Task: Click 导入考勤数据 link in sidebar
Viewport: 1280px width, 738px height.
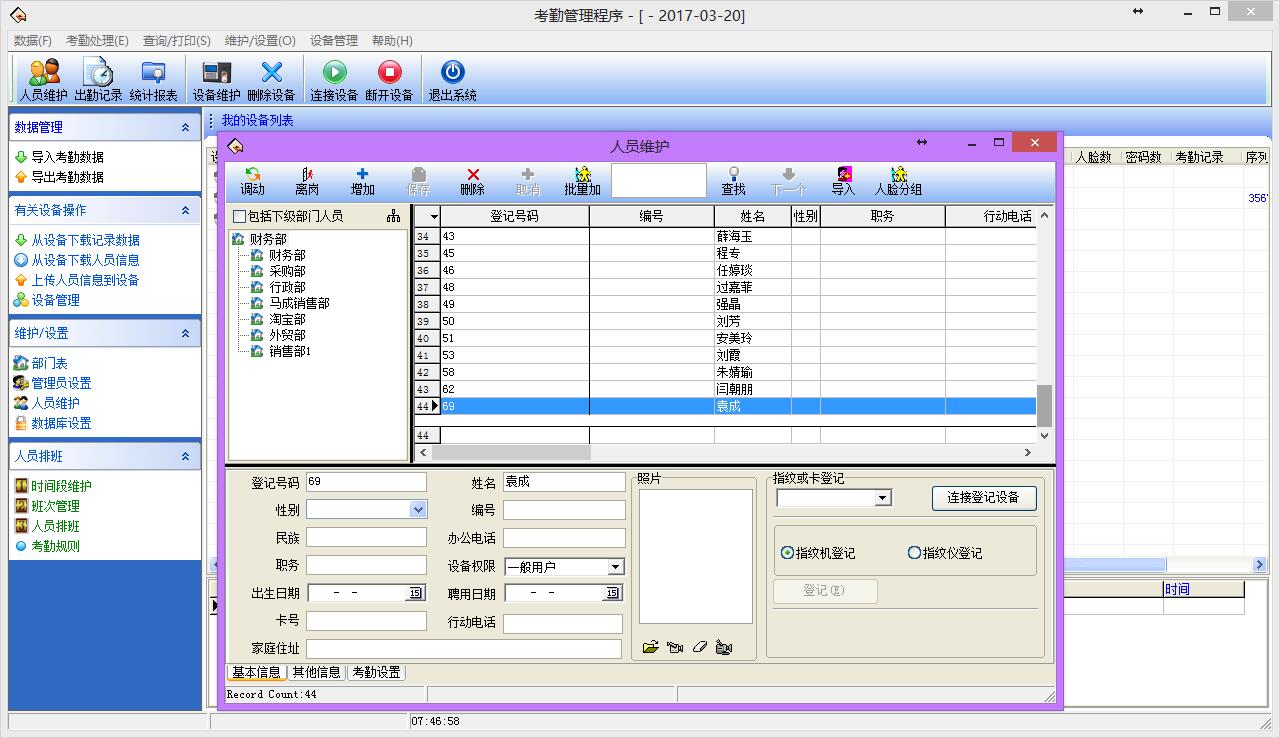Action: 67,157
